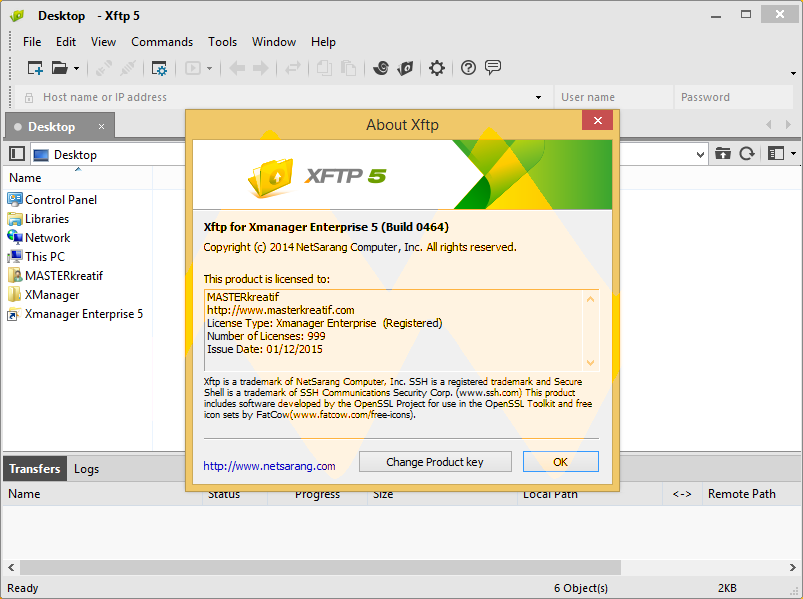Click the transfer play icon

(193, 68)
